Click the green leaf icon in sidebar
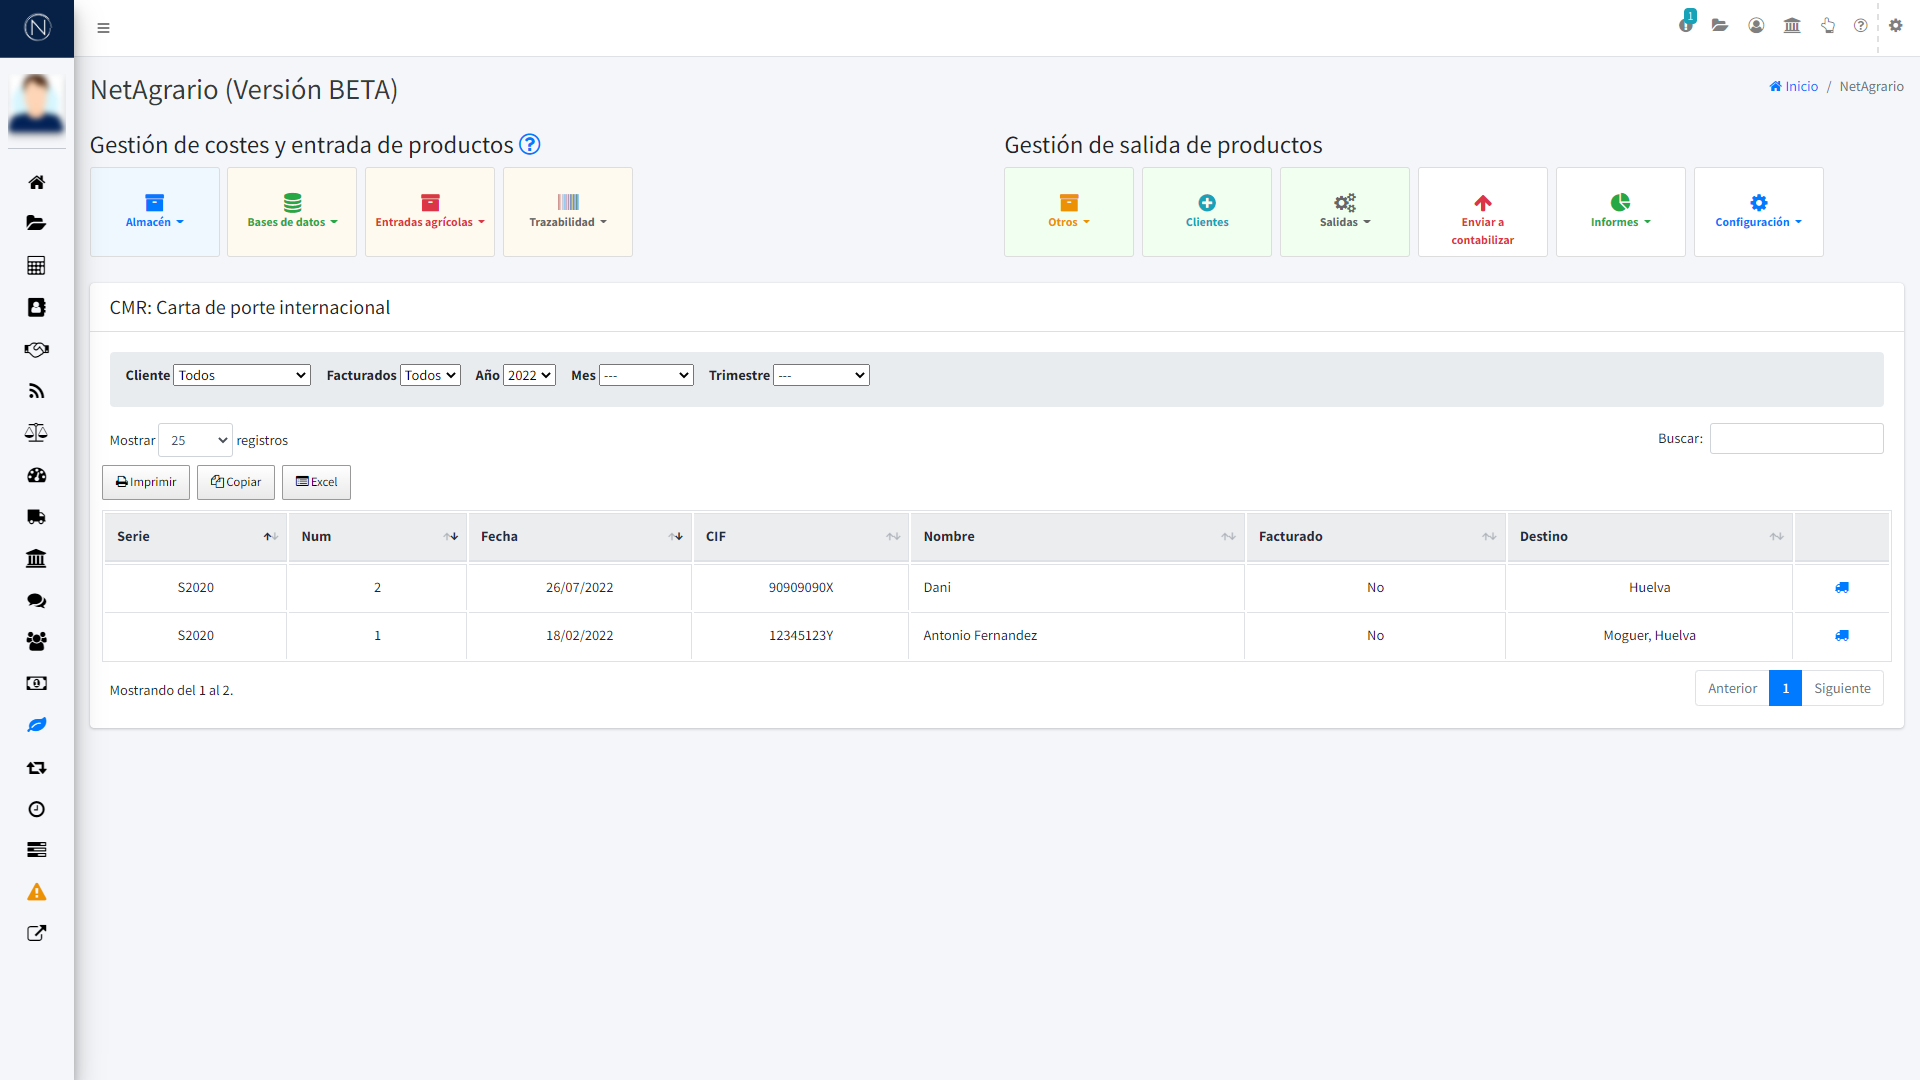 pyautogui.click(x=37, y=725)
